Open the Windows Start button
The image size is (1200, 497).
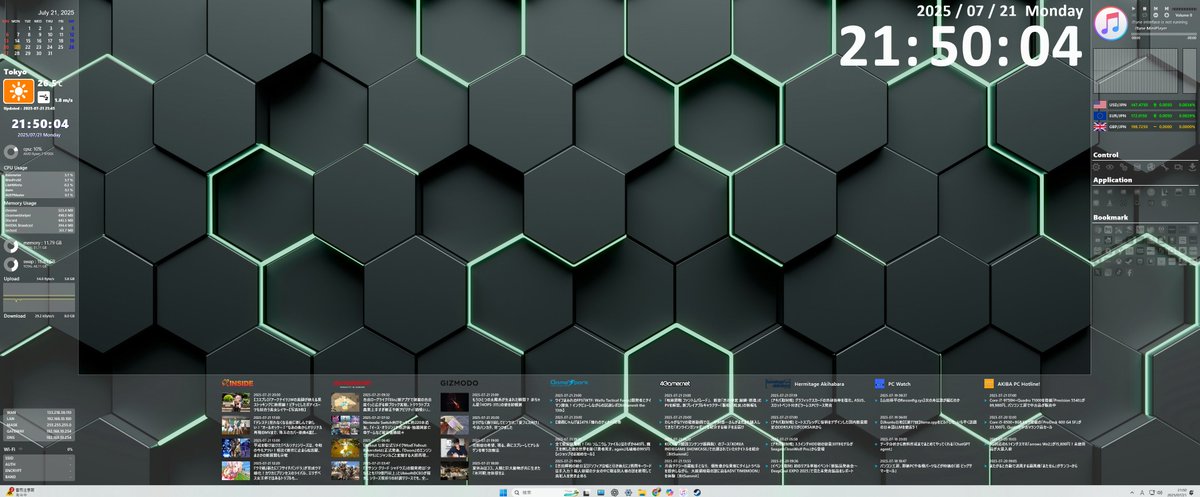click(x=503, y=493)
